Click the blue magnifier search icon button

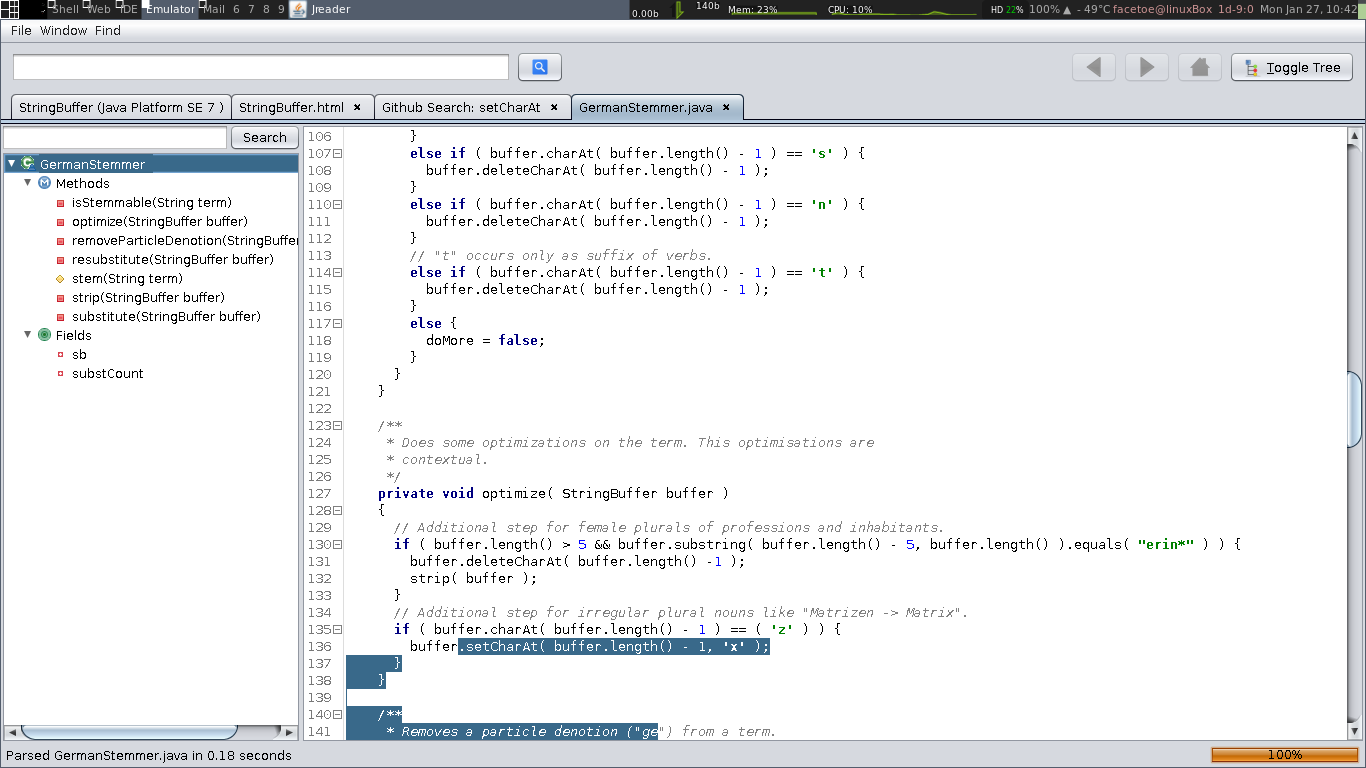point(540,67)
